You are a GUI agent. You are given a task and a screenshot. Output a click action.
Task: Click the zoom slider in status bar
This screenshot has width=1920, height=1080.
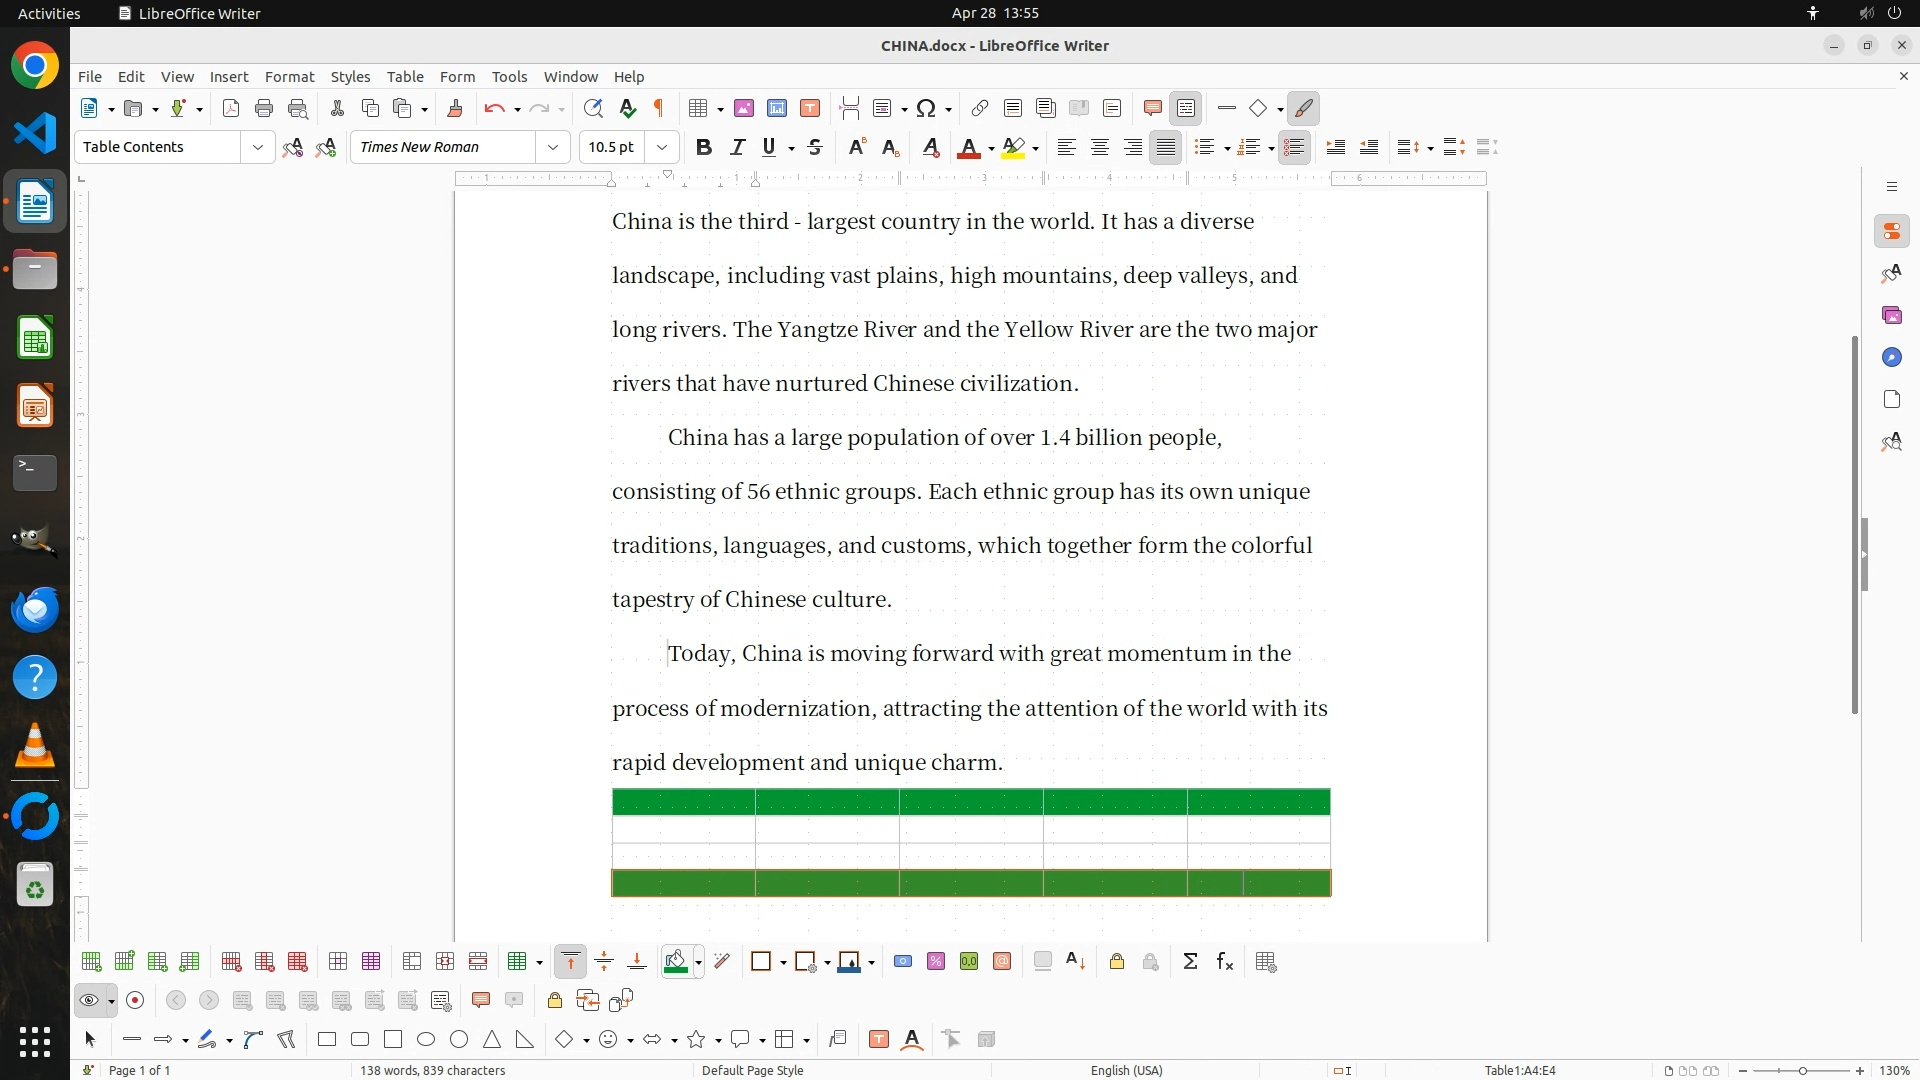pyautogui.click(x=1802, y=1070)
